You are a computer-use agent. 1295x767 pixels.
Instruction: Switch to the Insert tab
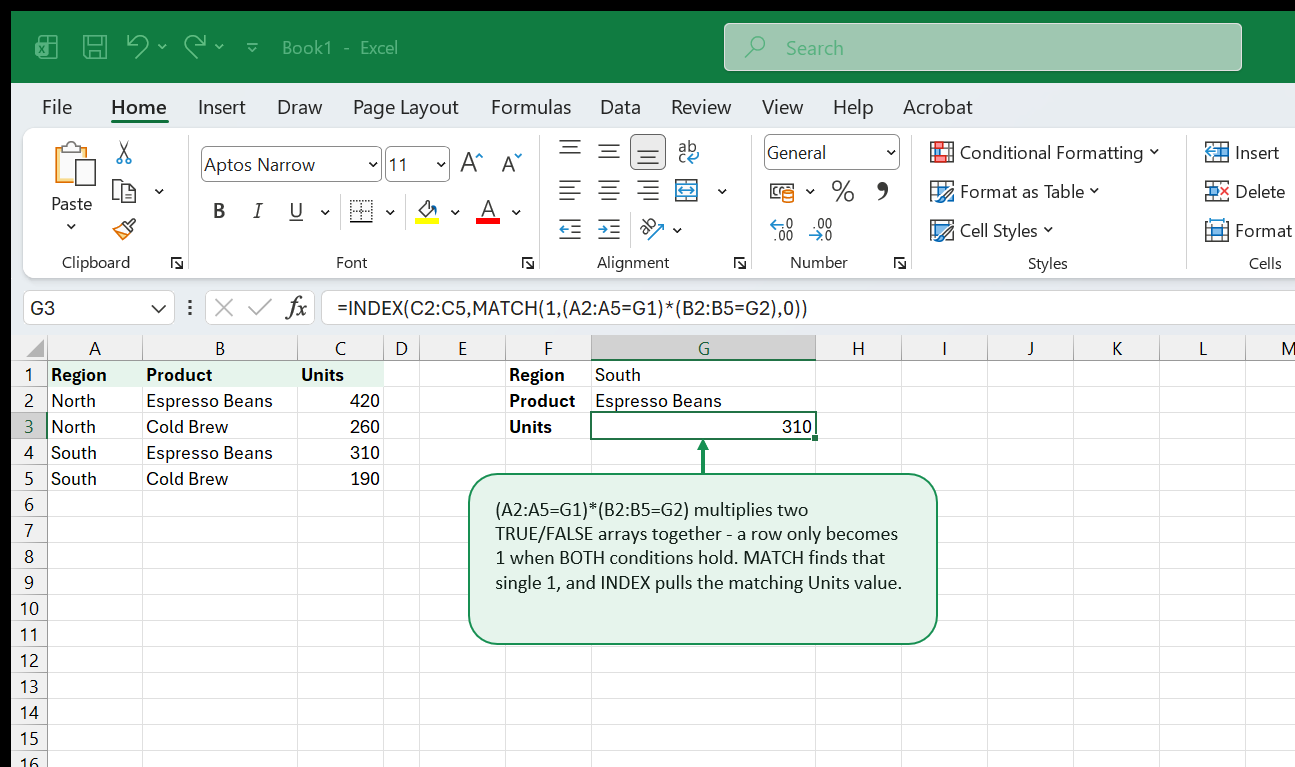pos(222,107)
